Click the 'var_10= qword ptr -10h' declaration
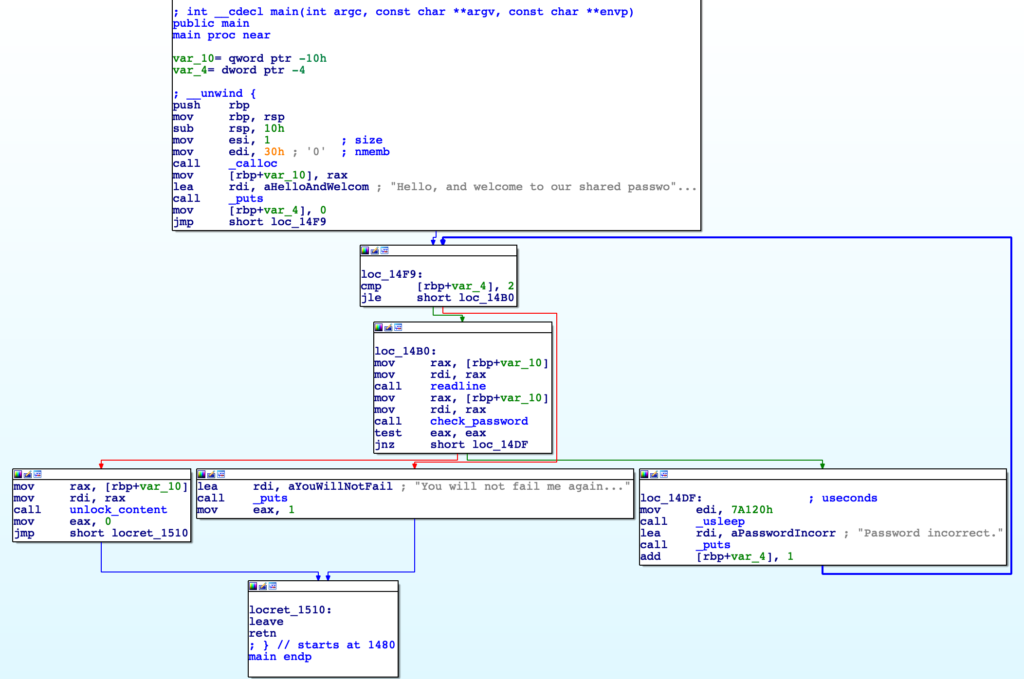1024x679 pixels. point(249,59)
